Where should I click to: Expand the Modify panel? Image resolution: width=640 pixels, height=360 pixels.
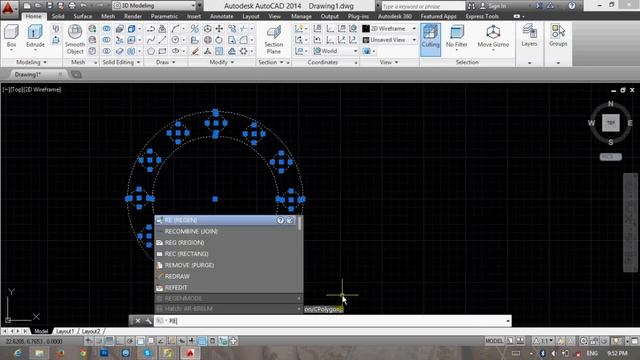coord(222,62)
